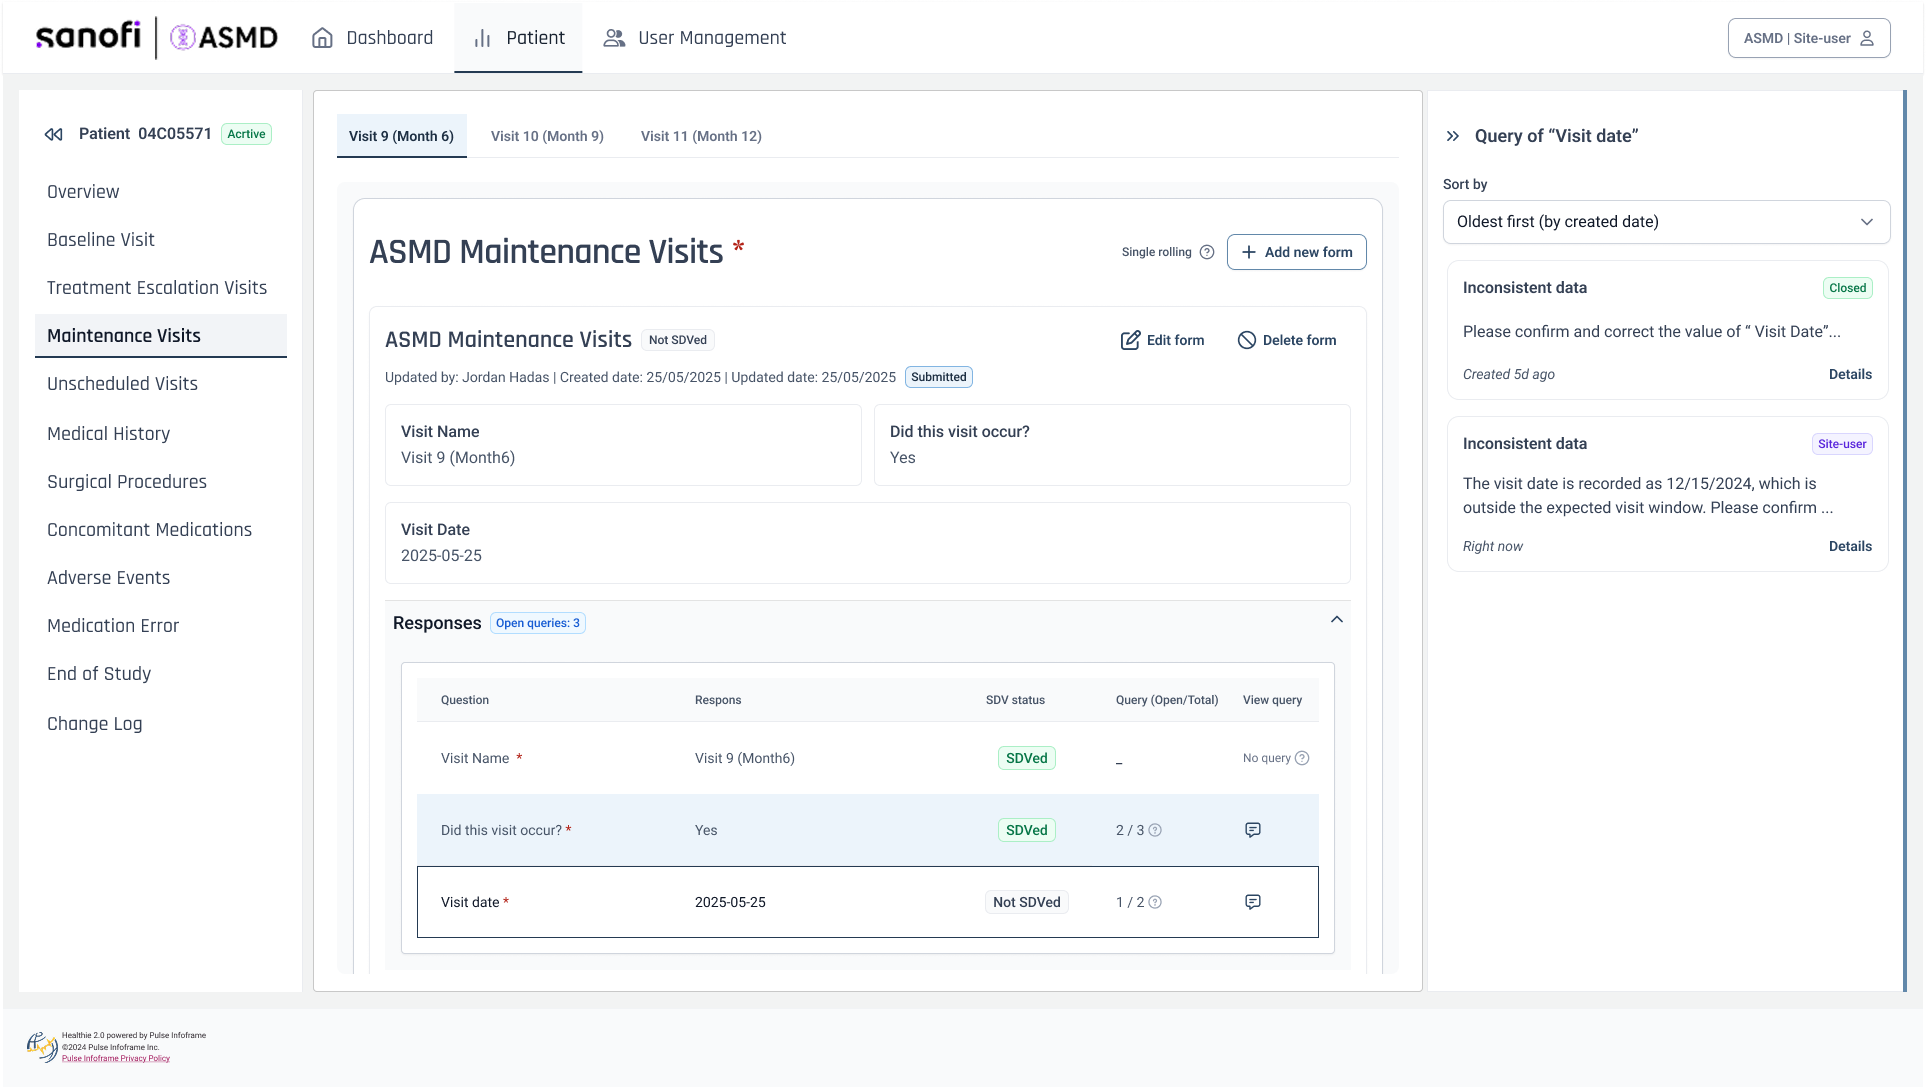Viewport: 1926px width, 1087px height.
Task: Click the Open queries: 3 badge
Action: [x=538, y=623]
